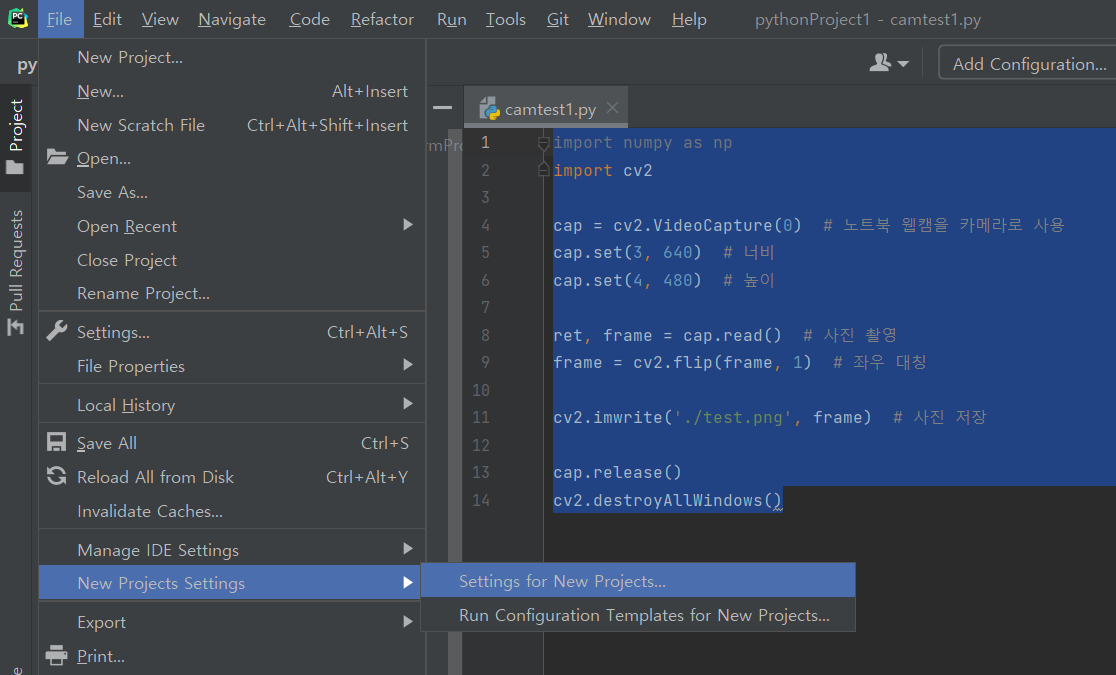Click the 'cap.release()' code line
Viewport: 1116px width, 675px height.
pyautogui.click(x=617, y=472)
